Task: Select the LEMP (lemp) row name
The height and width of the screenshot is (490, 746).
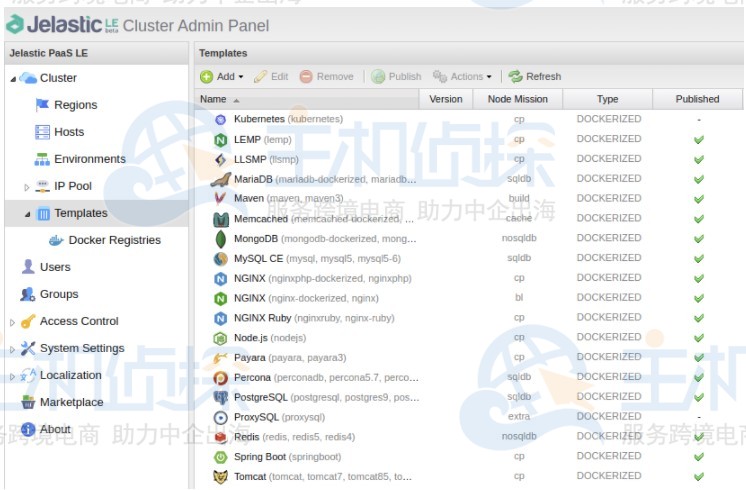Action: [262, 140]
